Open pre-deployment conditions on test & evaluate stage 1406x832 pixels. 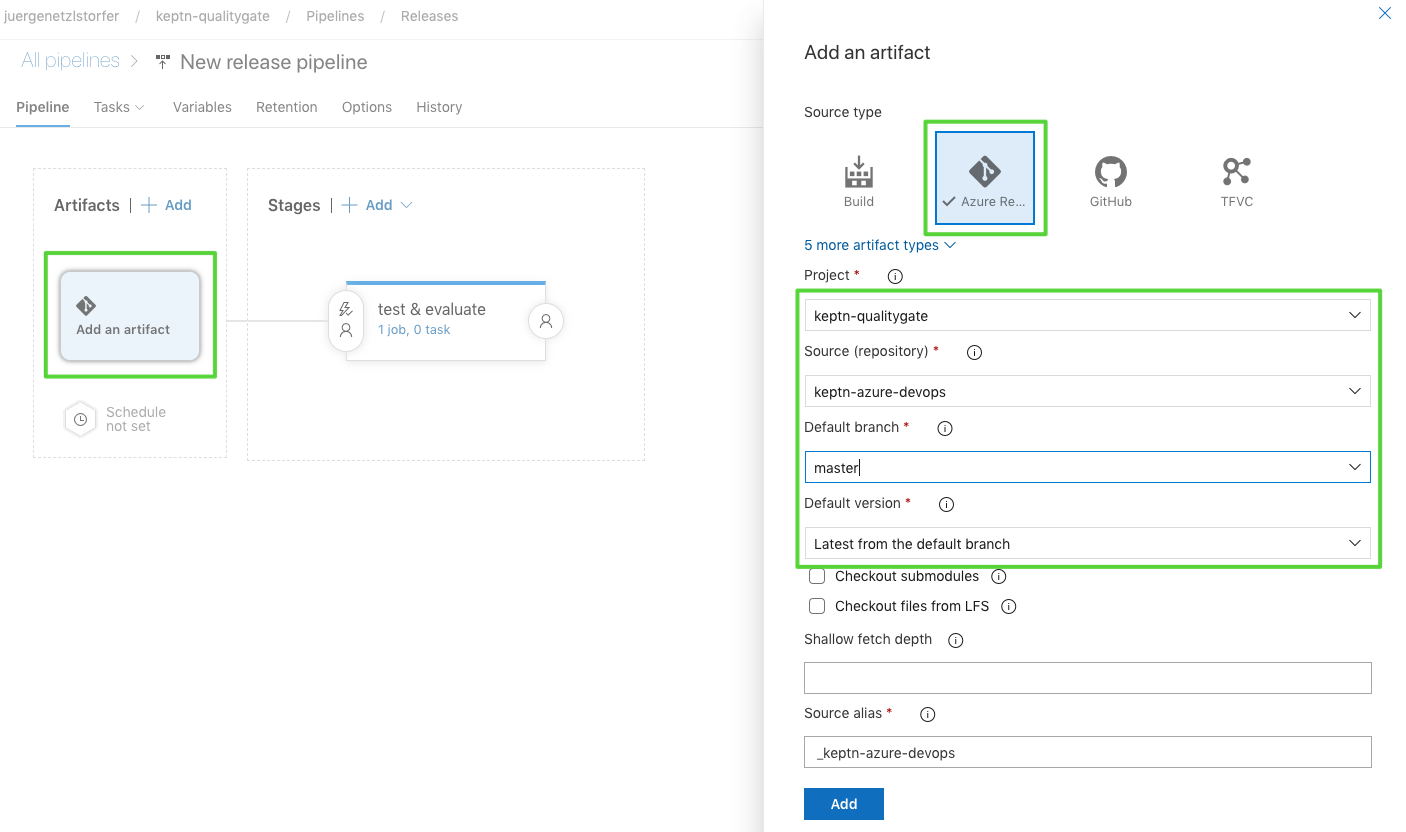coord(346,320)
